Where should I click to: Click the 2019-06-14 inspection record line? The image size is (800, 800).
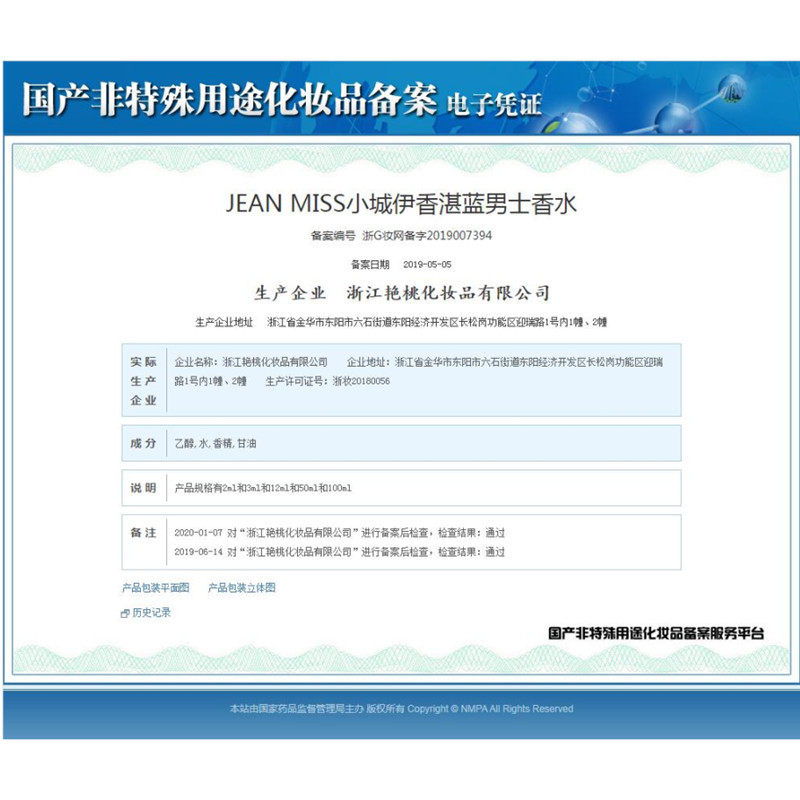pos(339,552)
